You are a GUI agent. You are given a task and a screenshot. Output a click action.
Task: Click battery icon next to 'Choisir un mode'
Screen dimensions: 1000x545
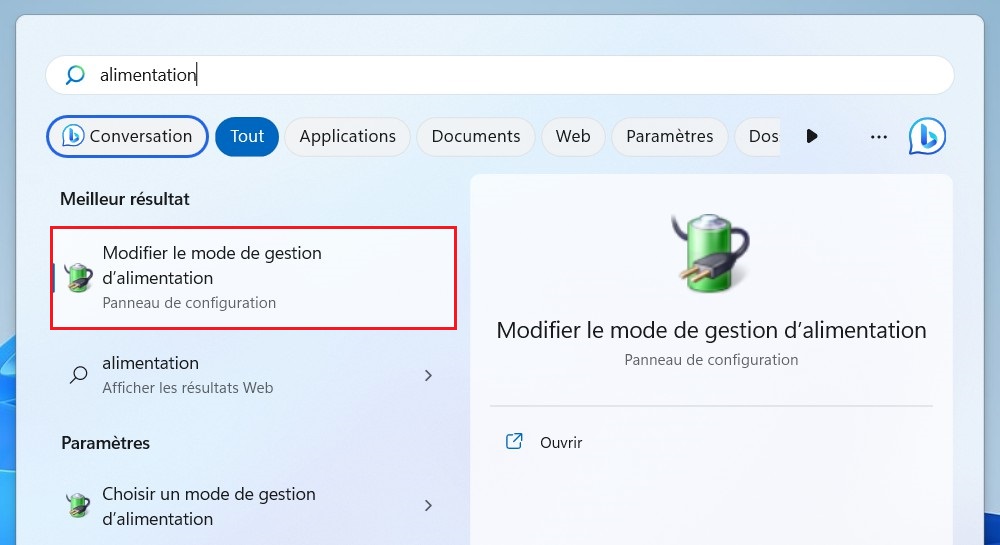click(x=78, y=505)
